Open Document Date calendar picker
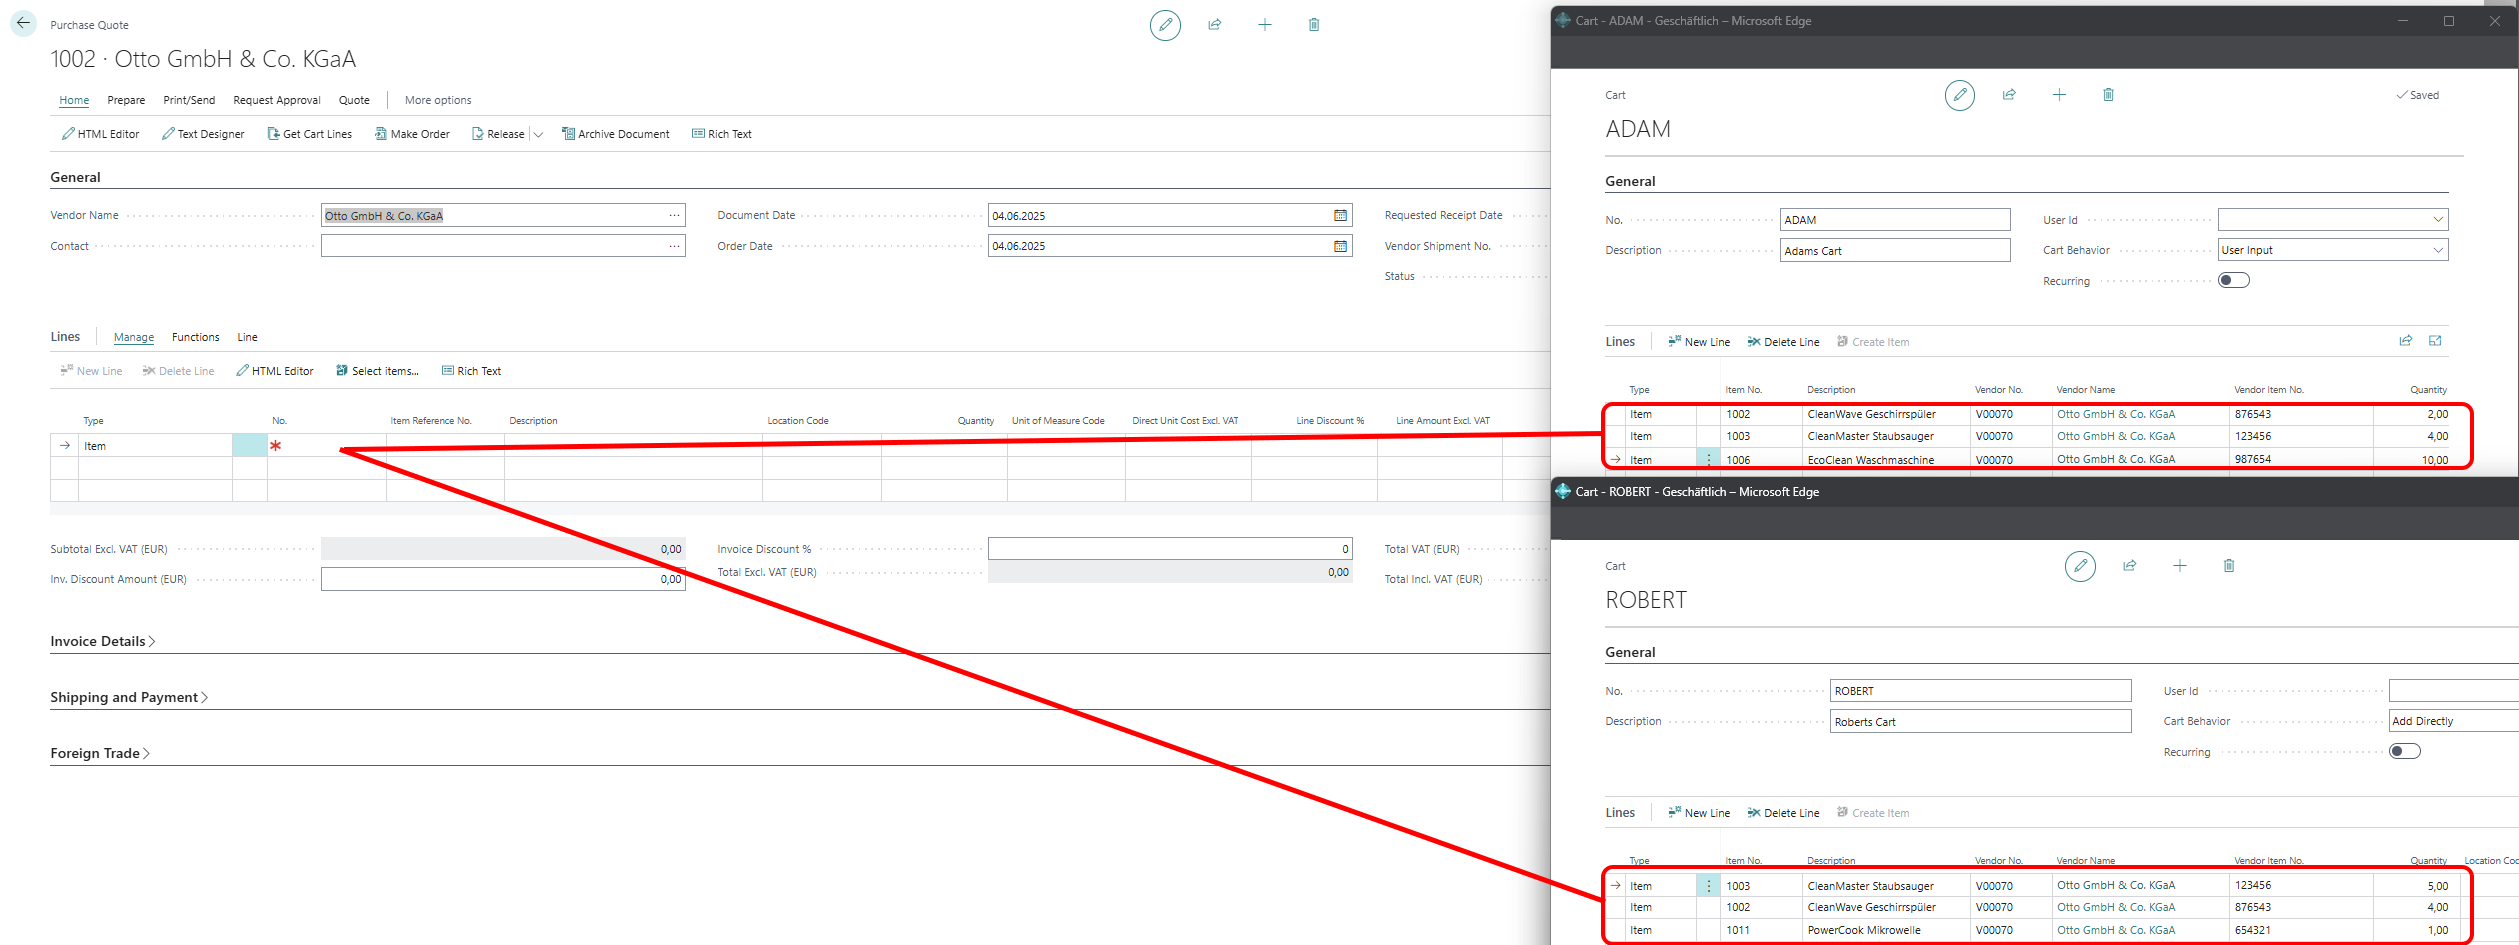Viewport: 2519px width, 945px height. pyautogui.click(x=1340, y=216)
